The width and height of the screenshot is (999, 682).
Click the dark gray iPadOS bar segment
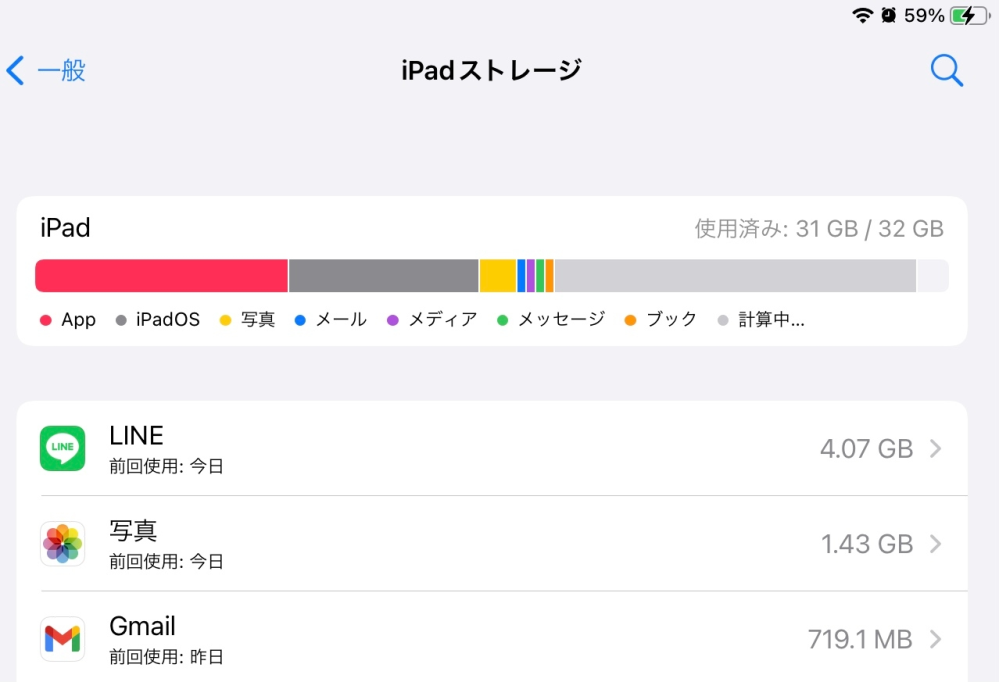click(x=383, y=276)
